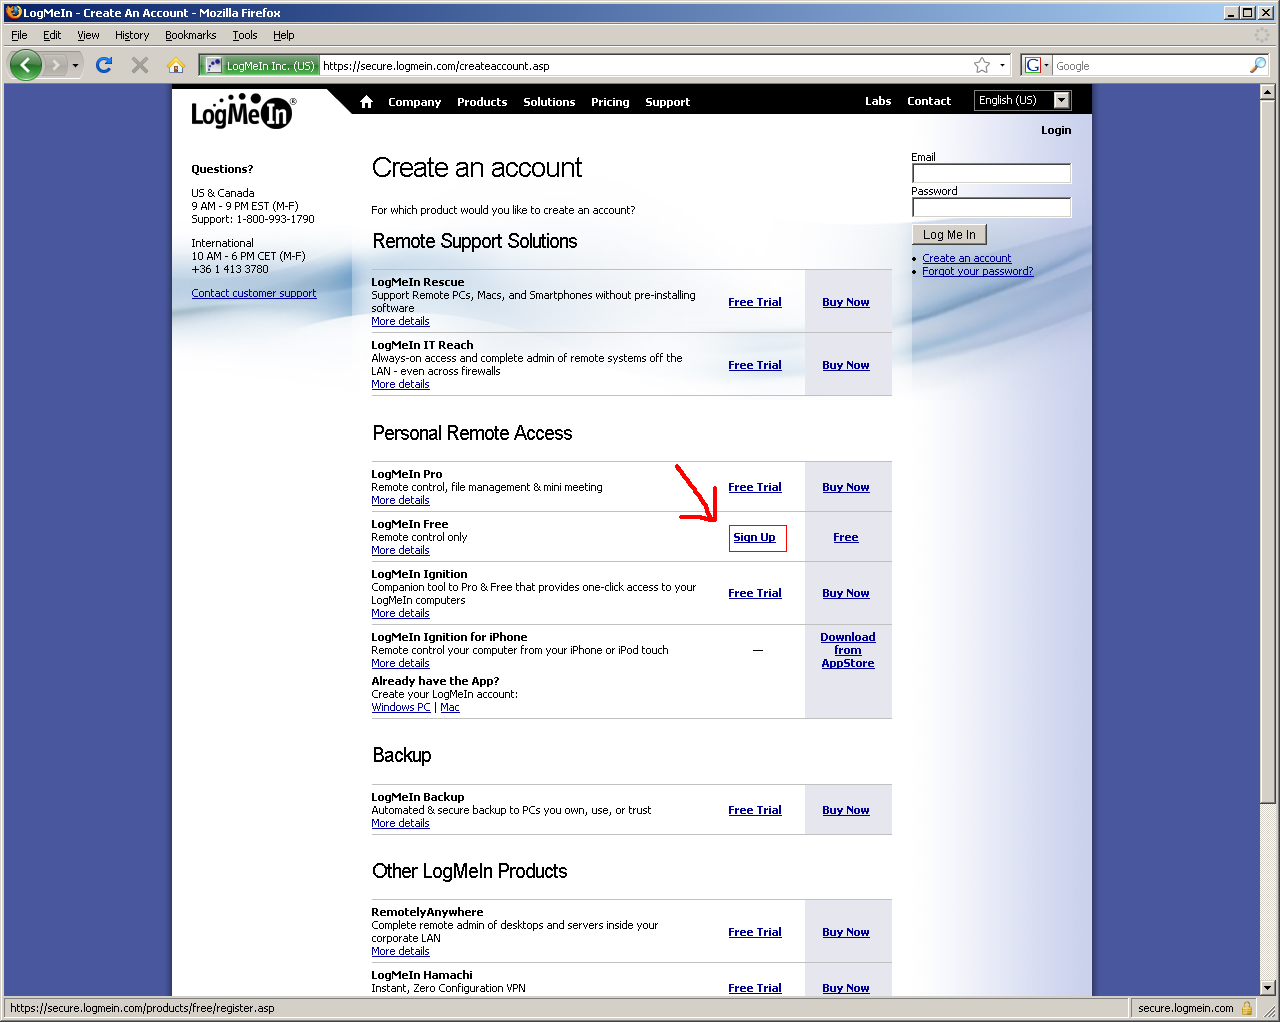The image size is (1280, 1022).
Task: Click the vertical scrollbar thumb
Action: click(x=1267, y=451)
